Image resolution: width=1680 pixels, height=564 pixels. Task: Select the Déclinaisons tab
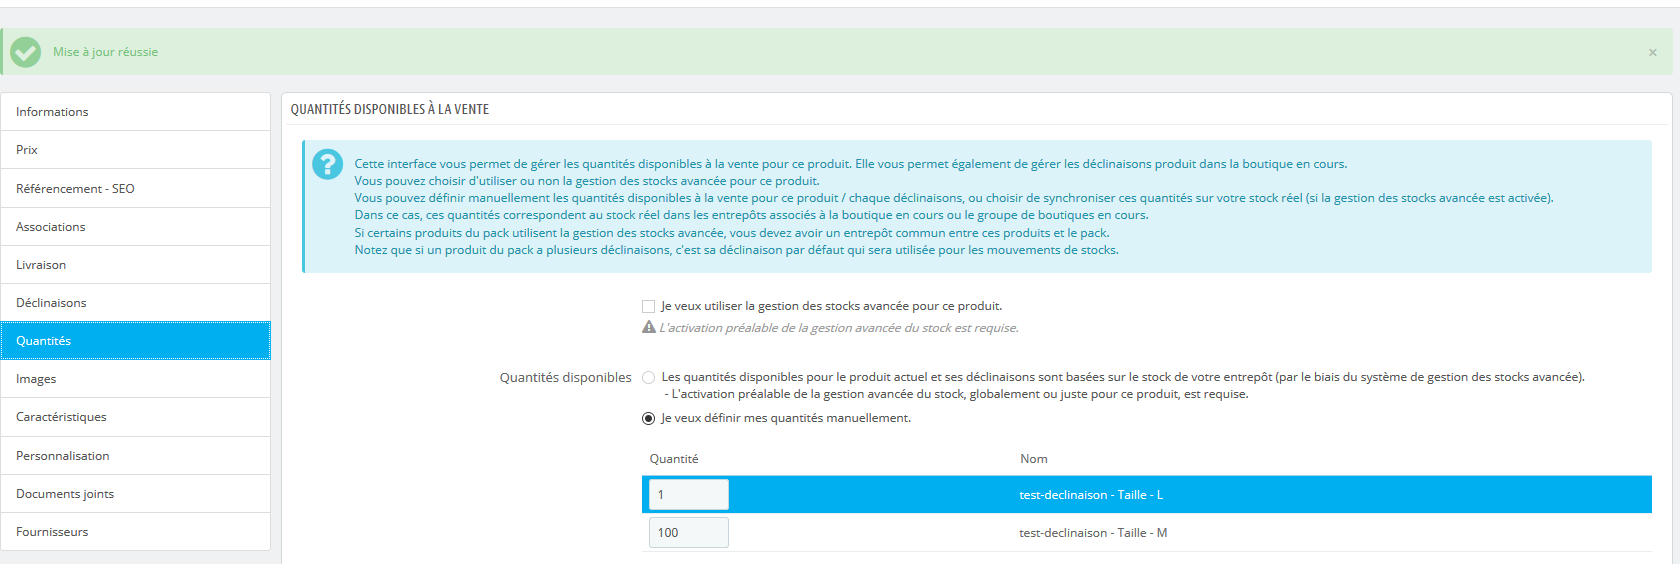(x=136, y=303)
